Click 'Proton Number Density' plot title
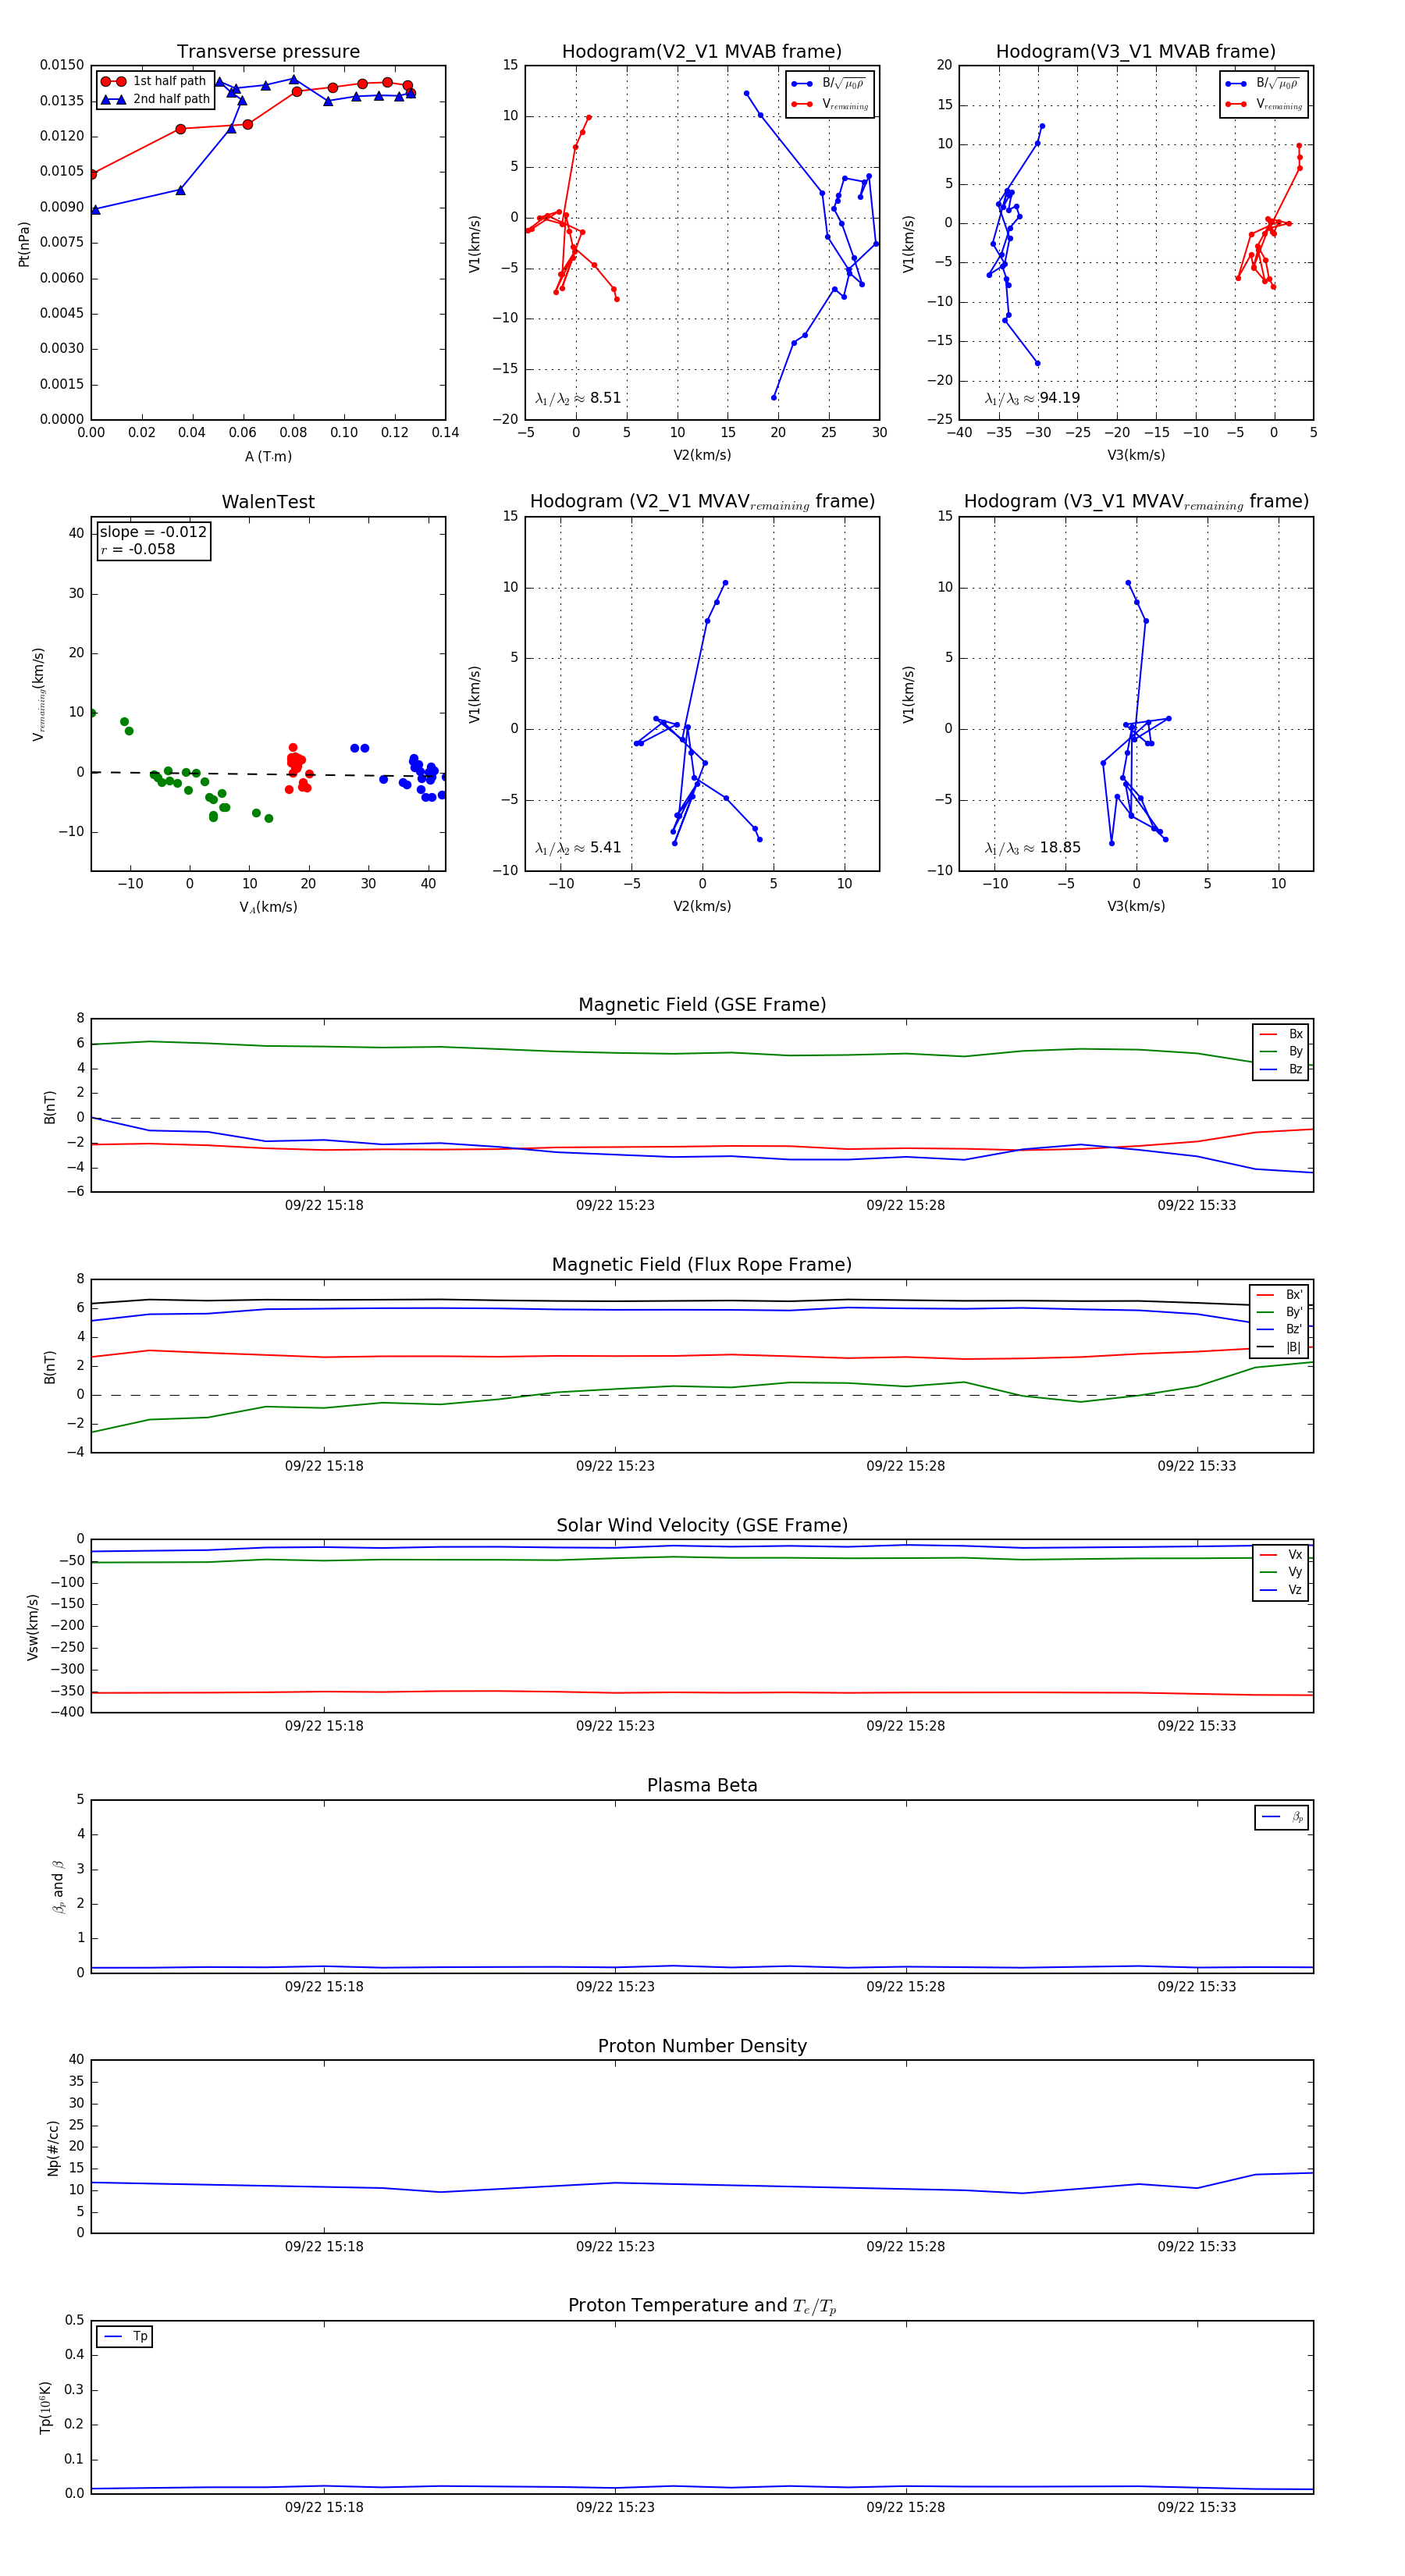 tap(702, 2046)
